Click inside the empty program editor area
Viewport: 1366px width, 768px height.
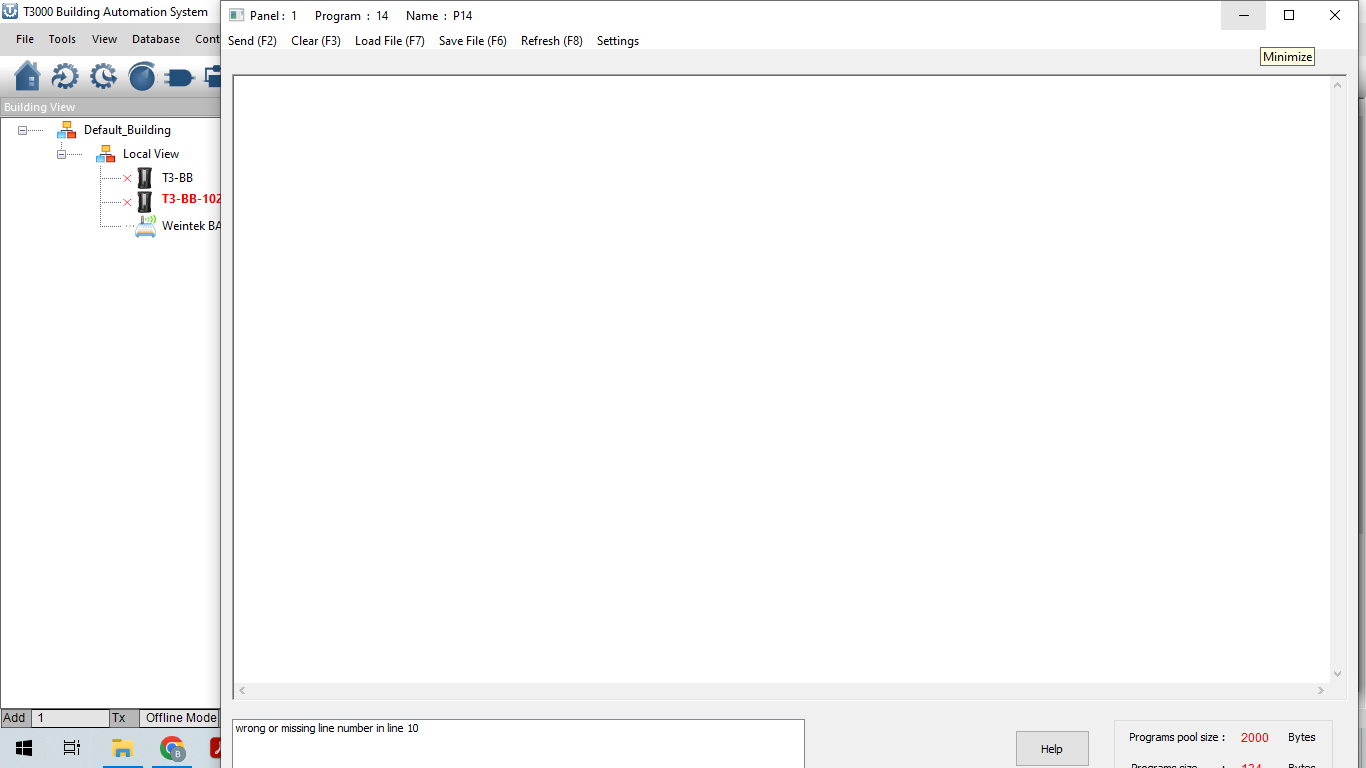pyautogui.click(x=780, y=380)
